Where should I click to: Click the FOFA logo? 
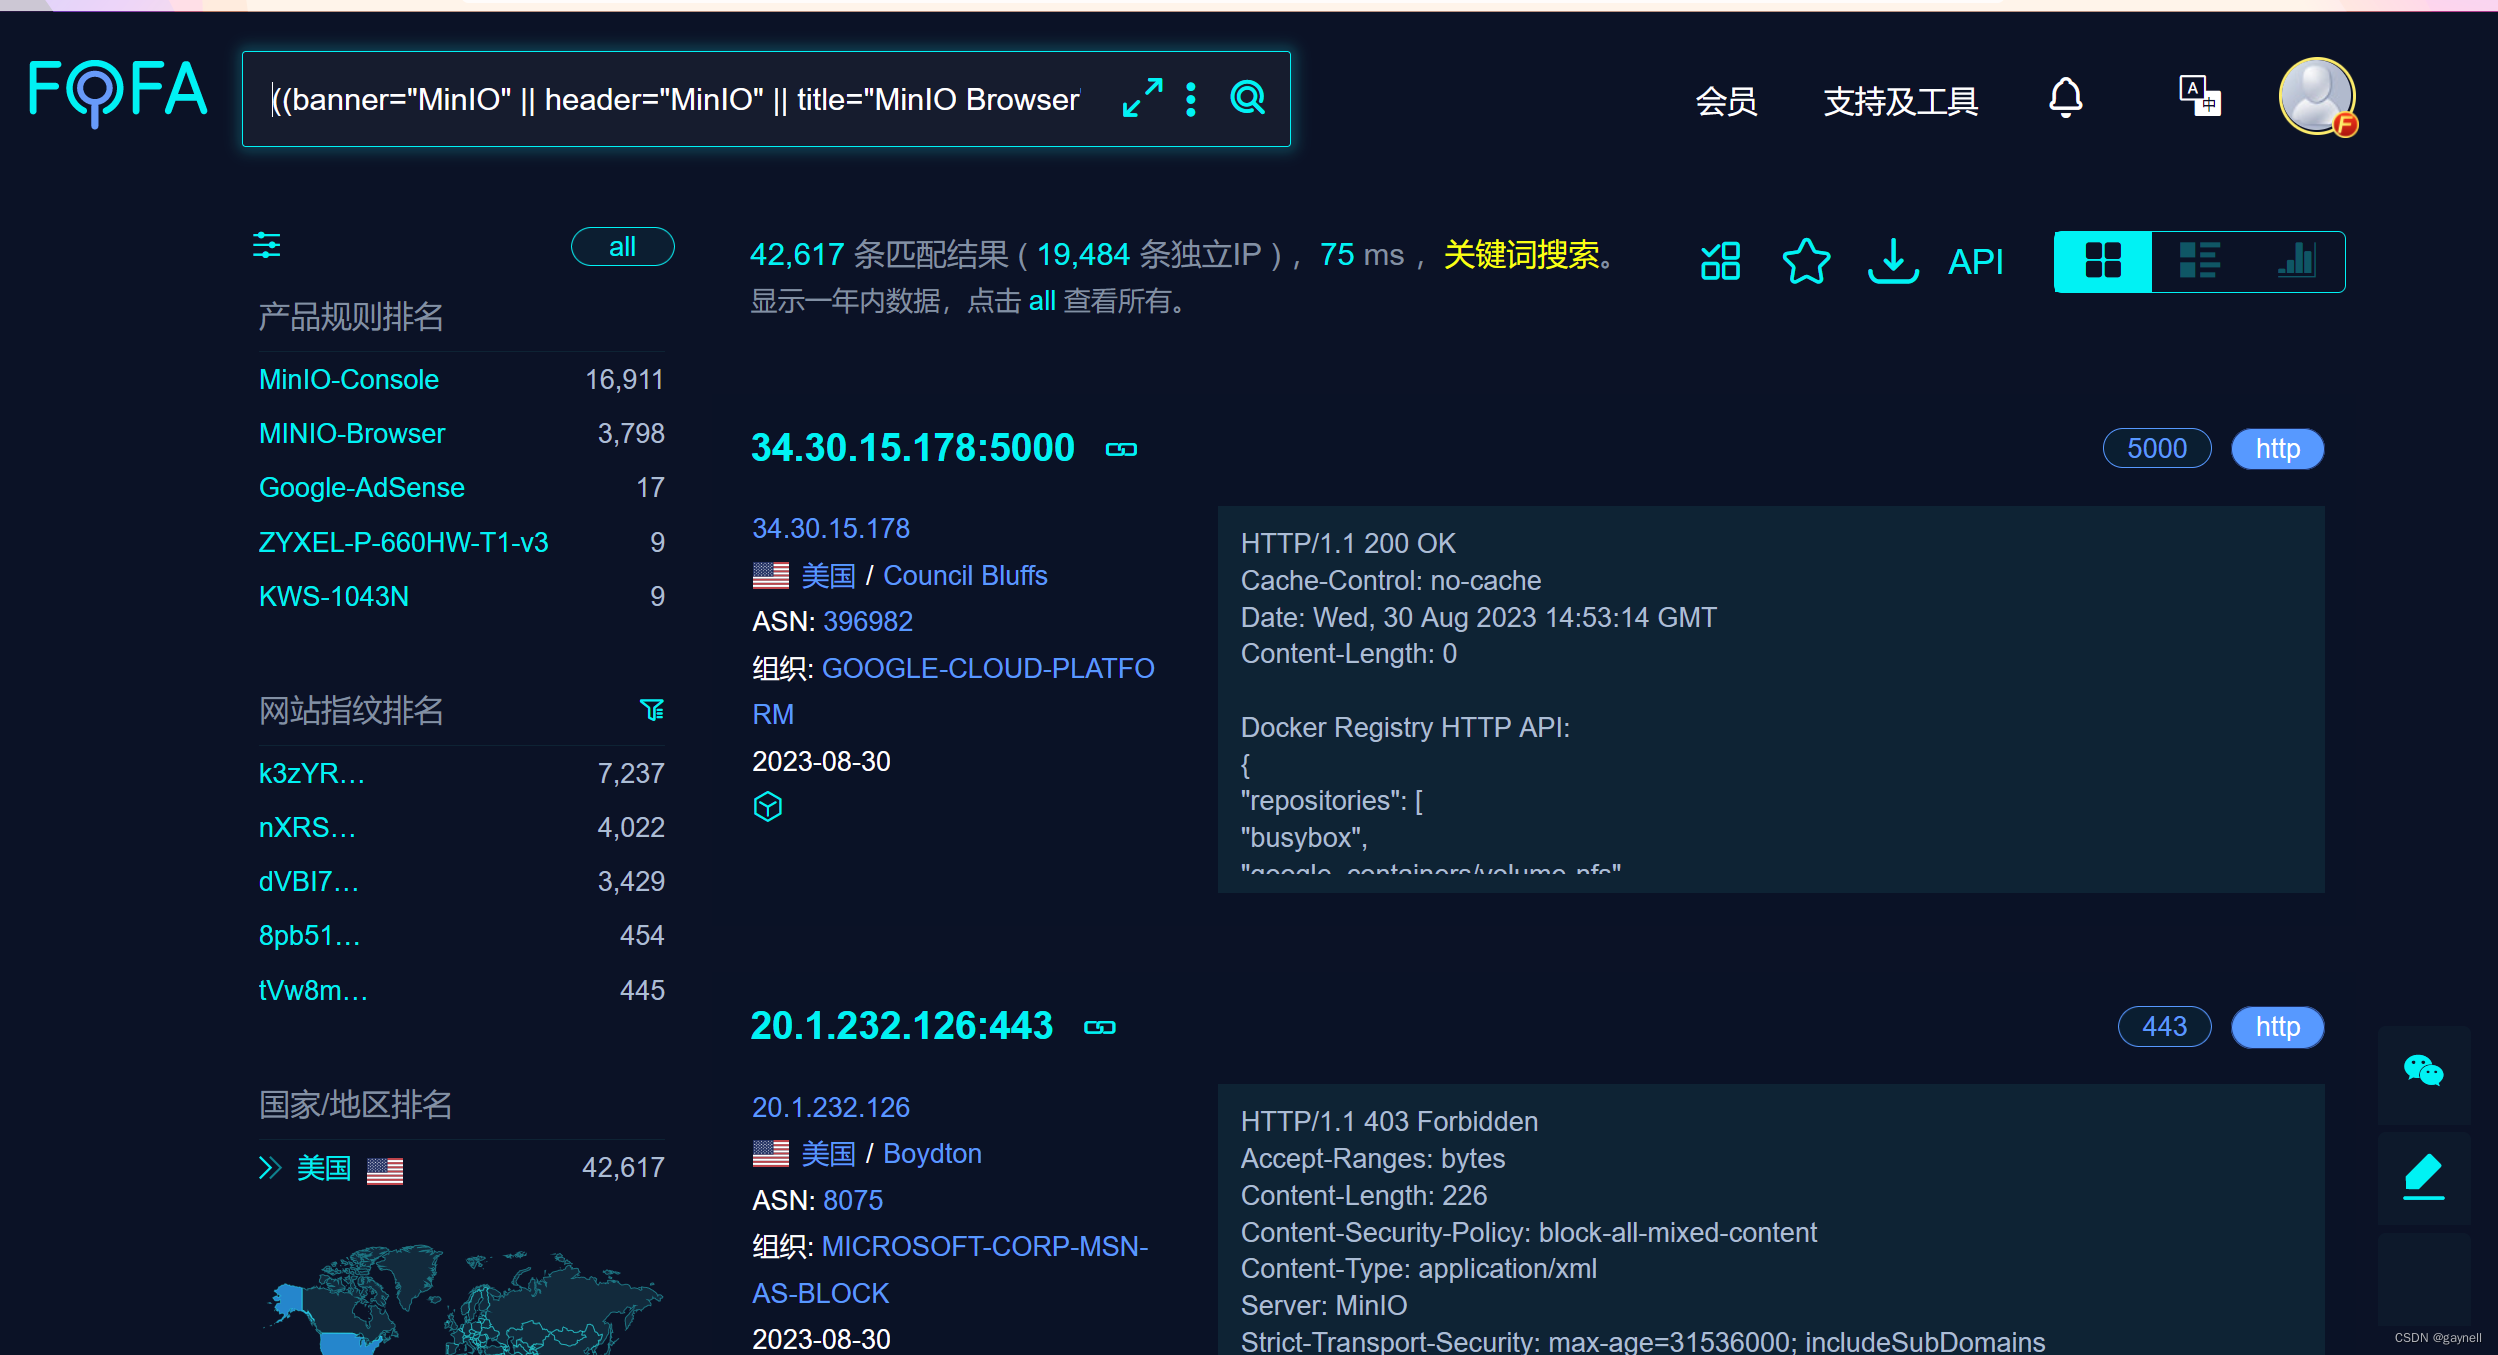[118, 93]
